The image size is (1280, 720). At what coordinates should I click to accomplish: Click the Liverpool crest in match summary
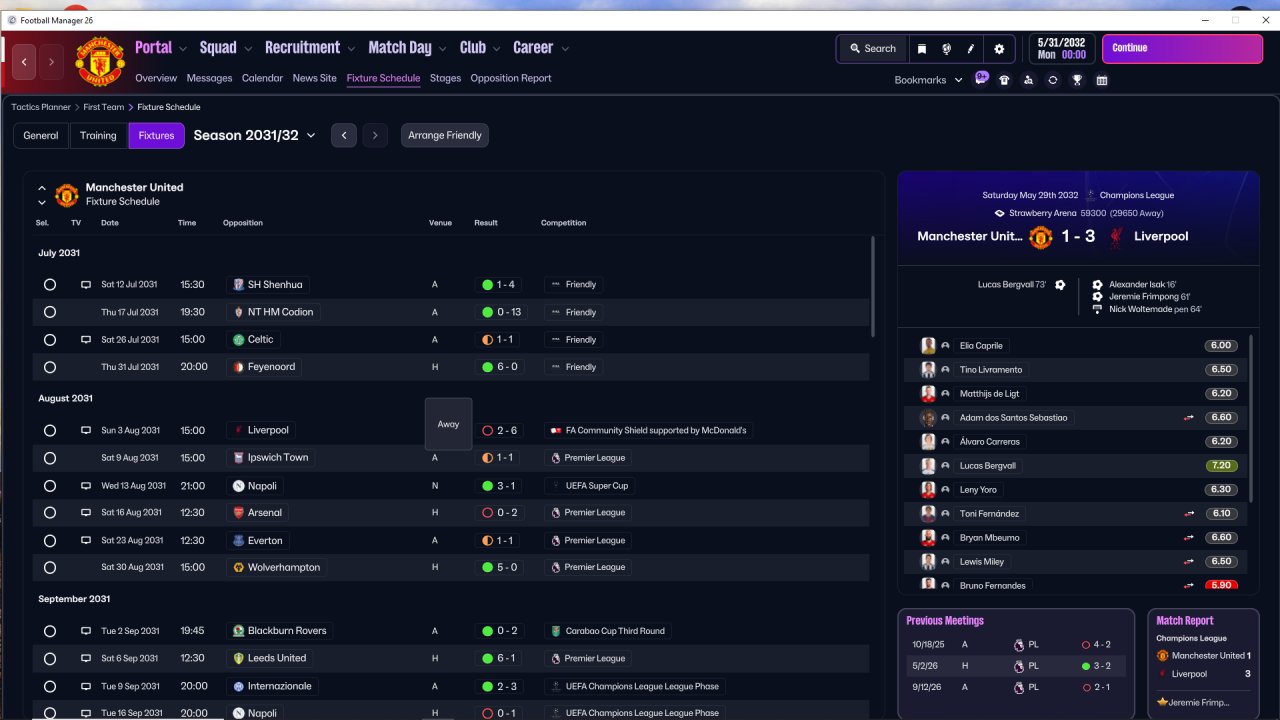(x=1116, y=237)
